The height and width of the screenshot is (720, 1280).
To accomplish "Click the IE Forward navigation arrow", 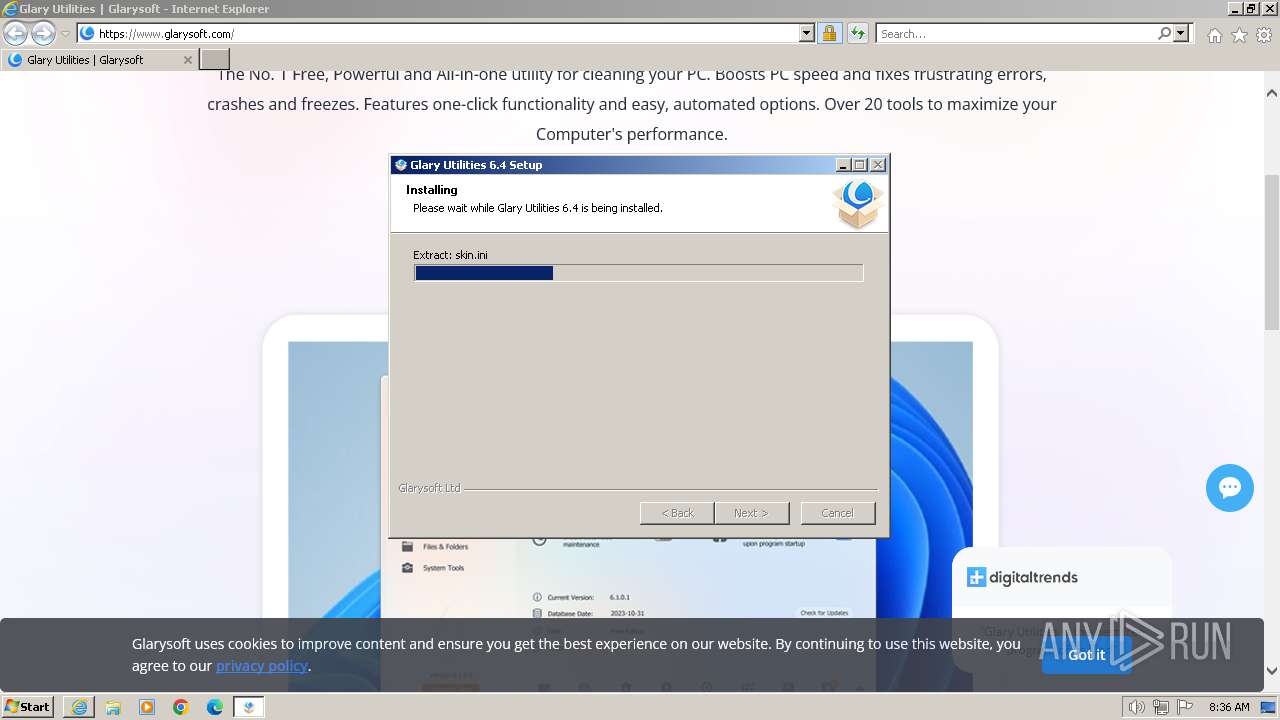I will pos(43,33).
